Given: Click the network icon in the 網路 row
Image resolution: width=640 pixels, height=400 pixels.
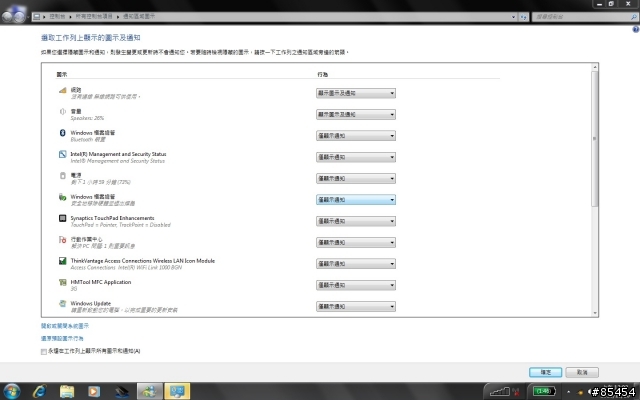Looking at the screenshot, I should click(62, 90).
